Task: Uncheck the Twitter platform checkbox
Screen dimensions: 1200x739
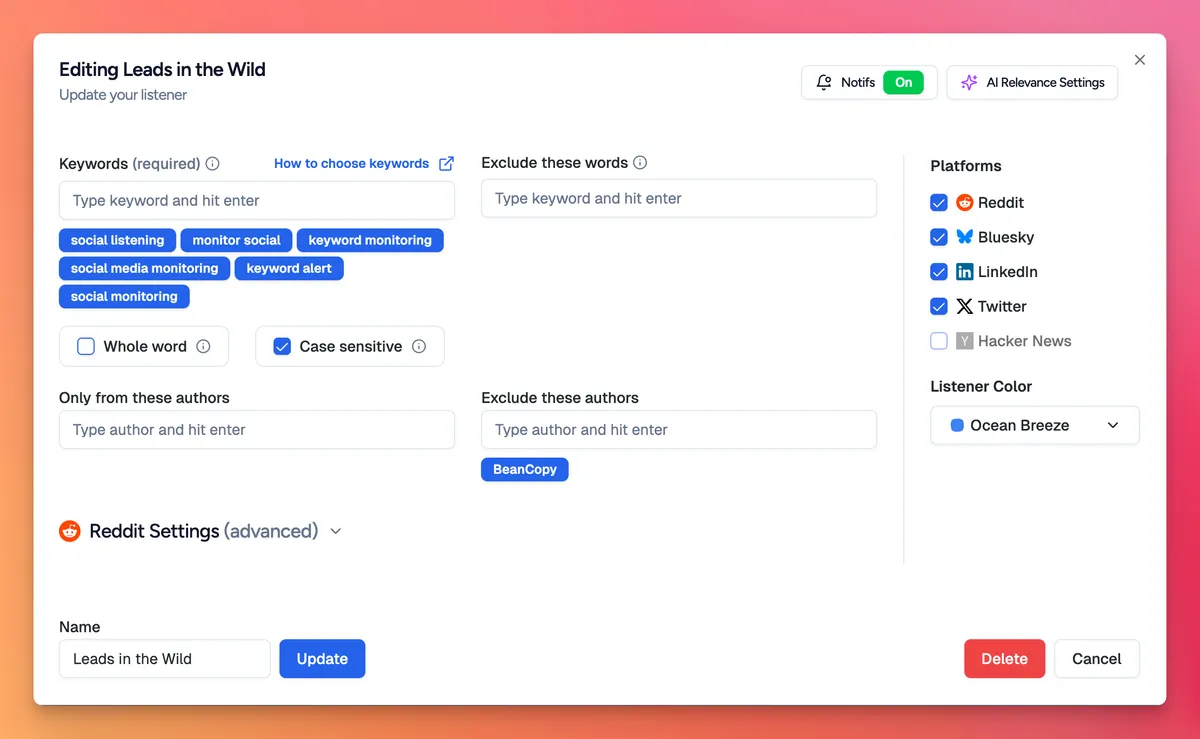Action: (939, 306)
